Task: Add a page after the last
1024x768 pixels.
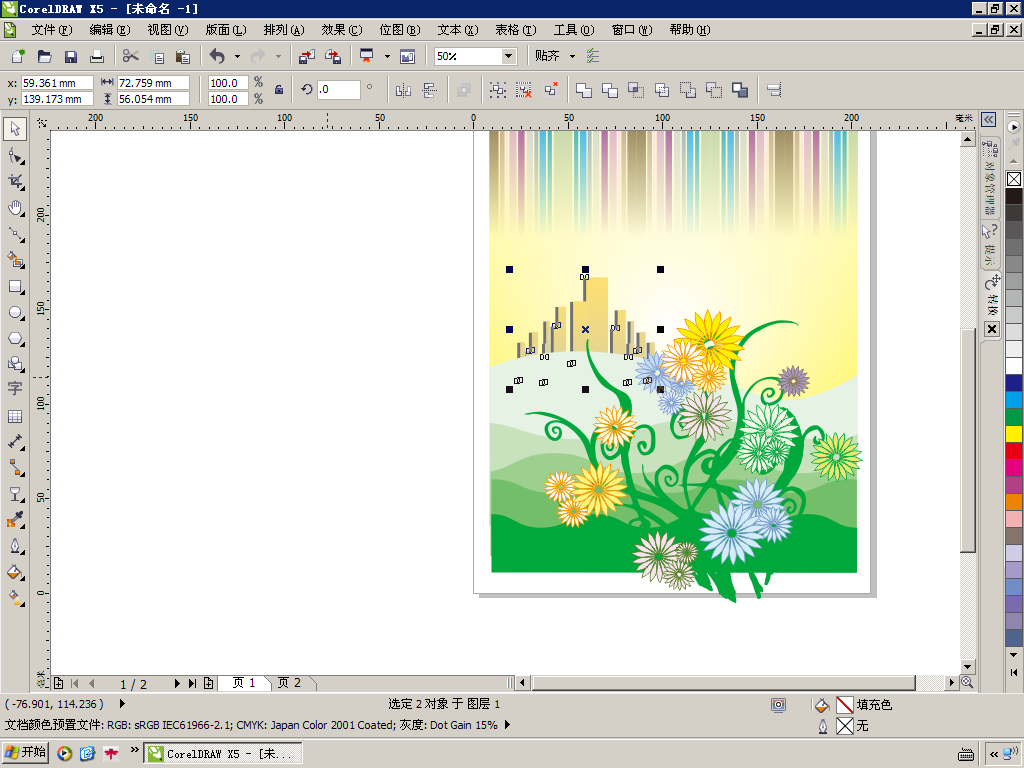Action: [208, 684]
